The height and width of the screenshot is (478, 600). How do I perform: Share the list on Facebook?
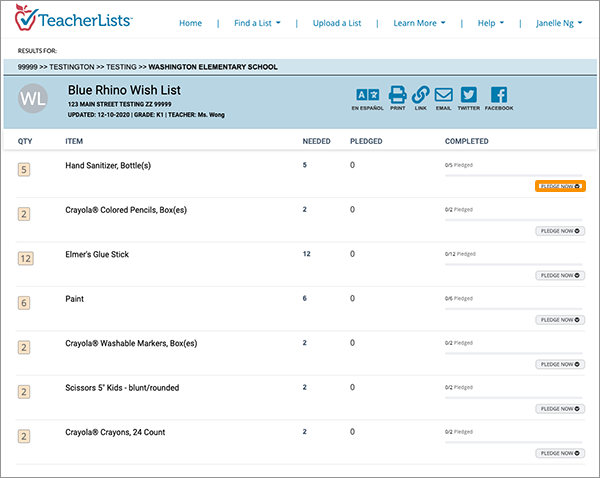[x=499, y=99]
